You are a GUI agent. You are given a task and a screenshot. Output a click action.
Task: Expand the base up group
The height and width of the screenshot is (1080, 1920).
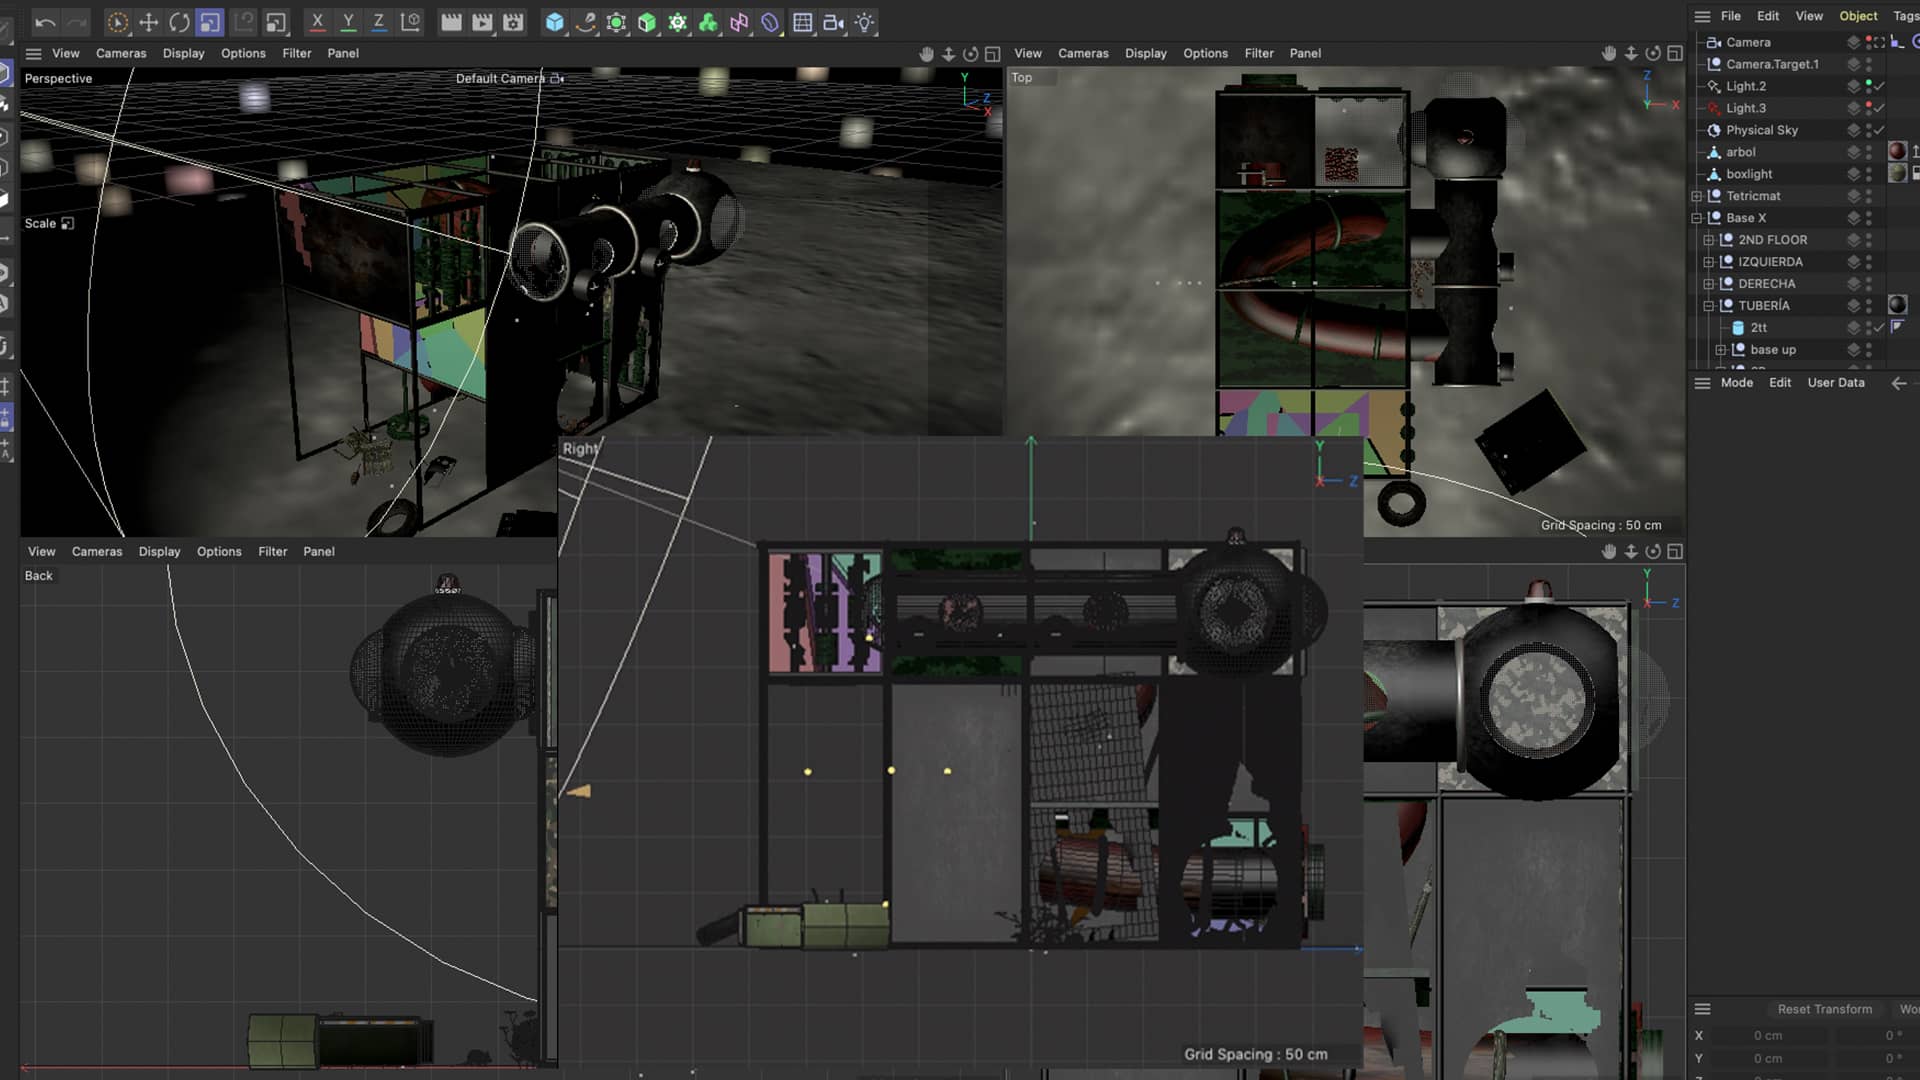pos(1721,350)
